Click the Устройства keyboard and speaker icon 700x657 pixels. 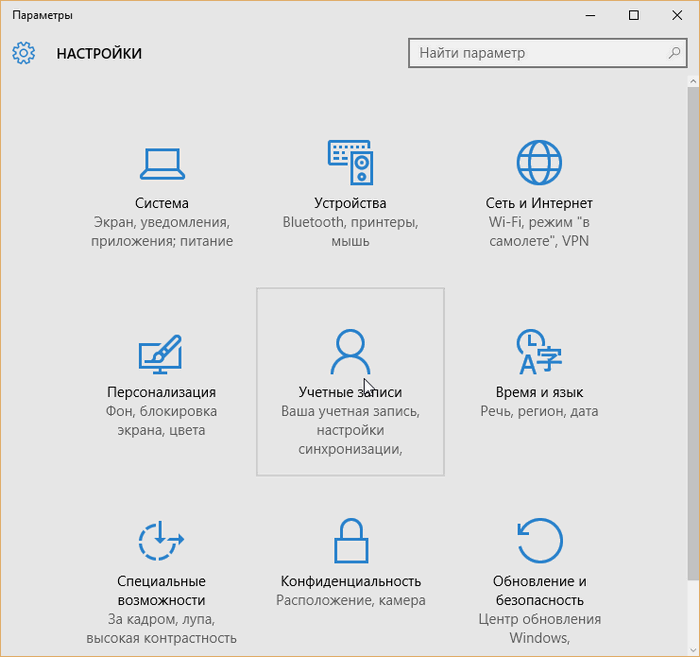point(349,162)
